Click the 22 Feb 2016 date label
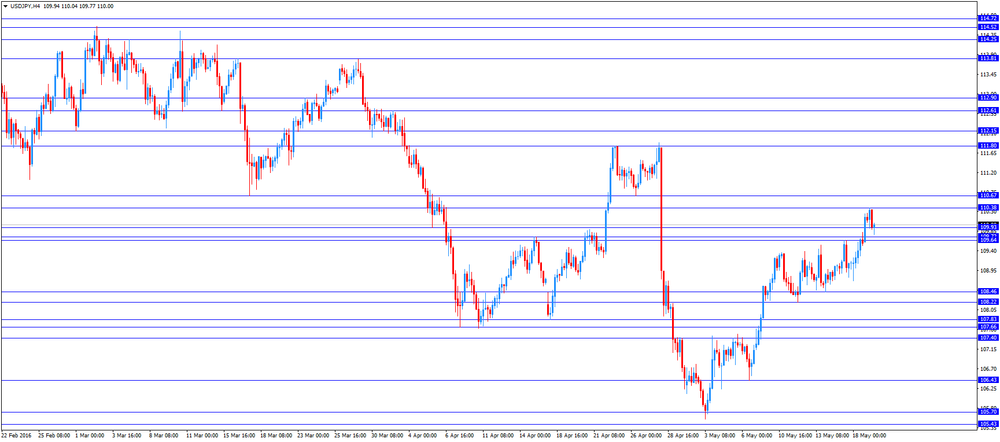1000x442 pixels. (x=15, y=437)
